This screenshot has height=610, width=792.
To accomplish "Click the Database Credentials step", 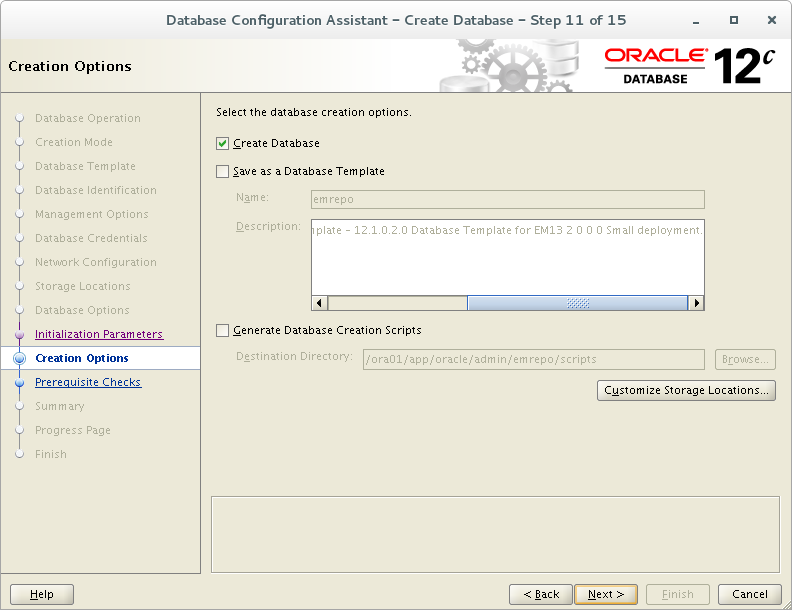I will coord(91,238).
